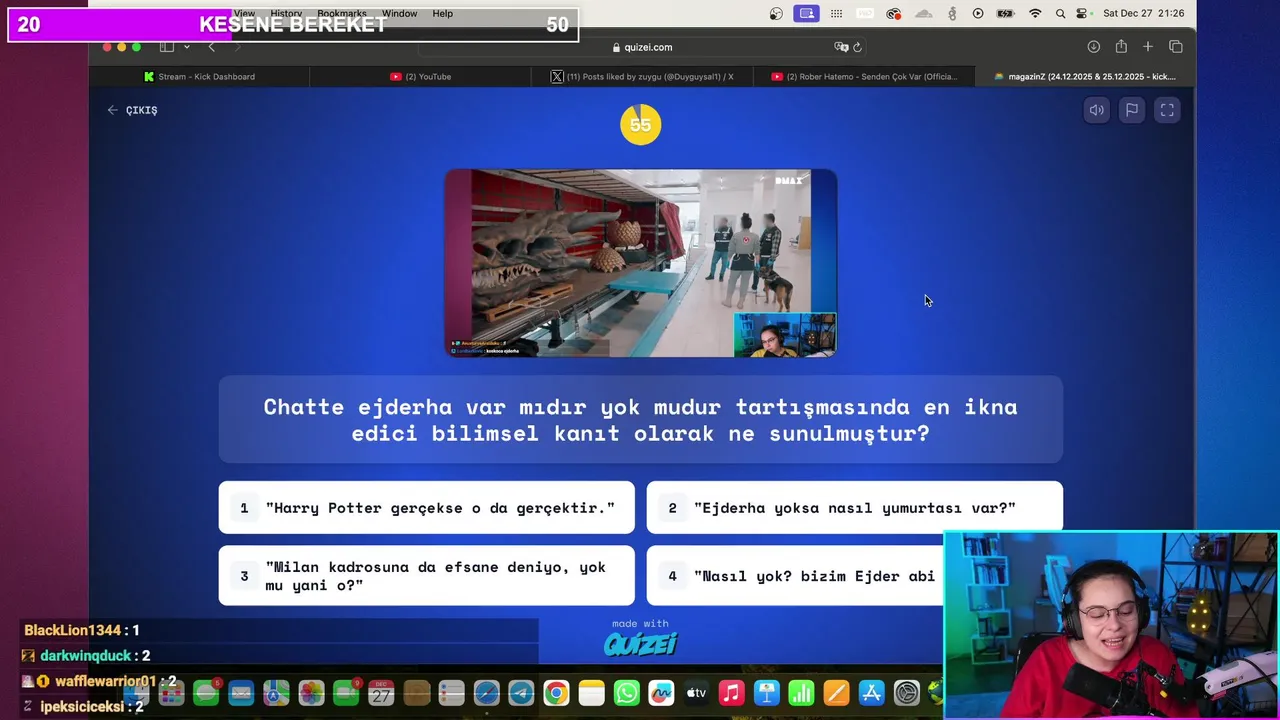Reload the page with refresh icon
This screenshot has width=1280, height=720.
[857, 47]
